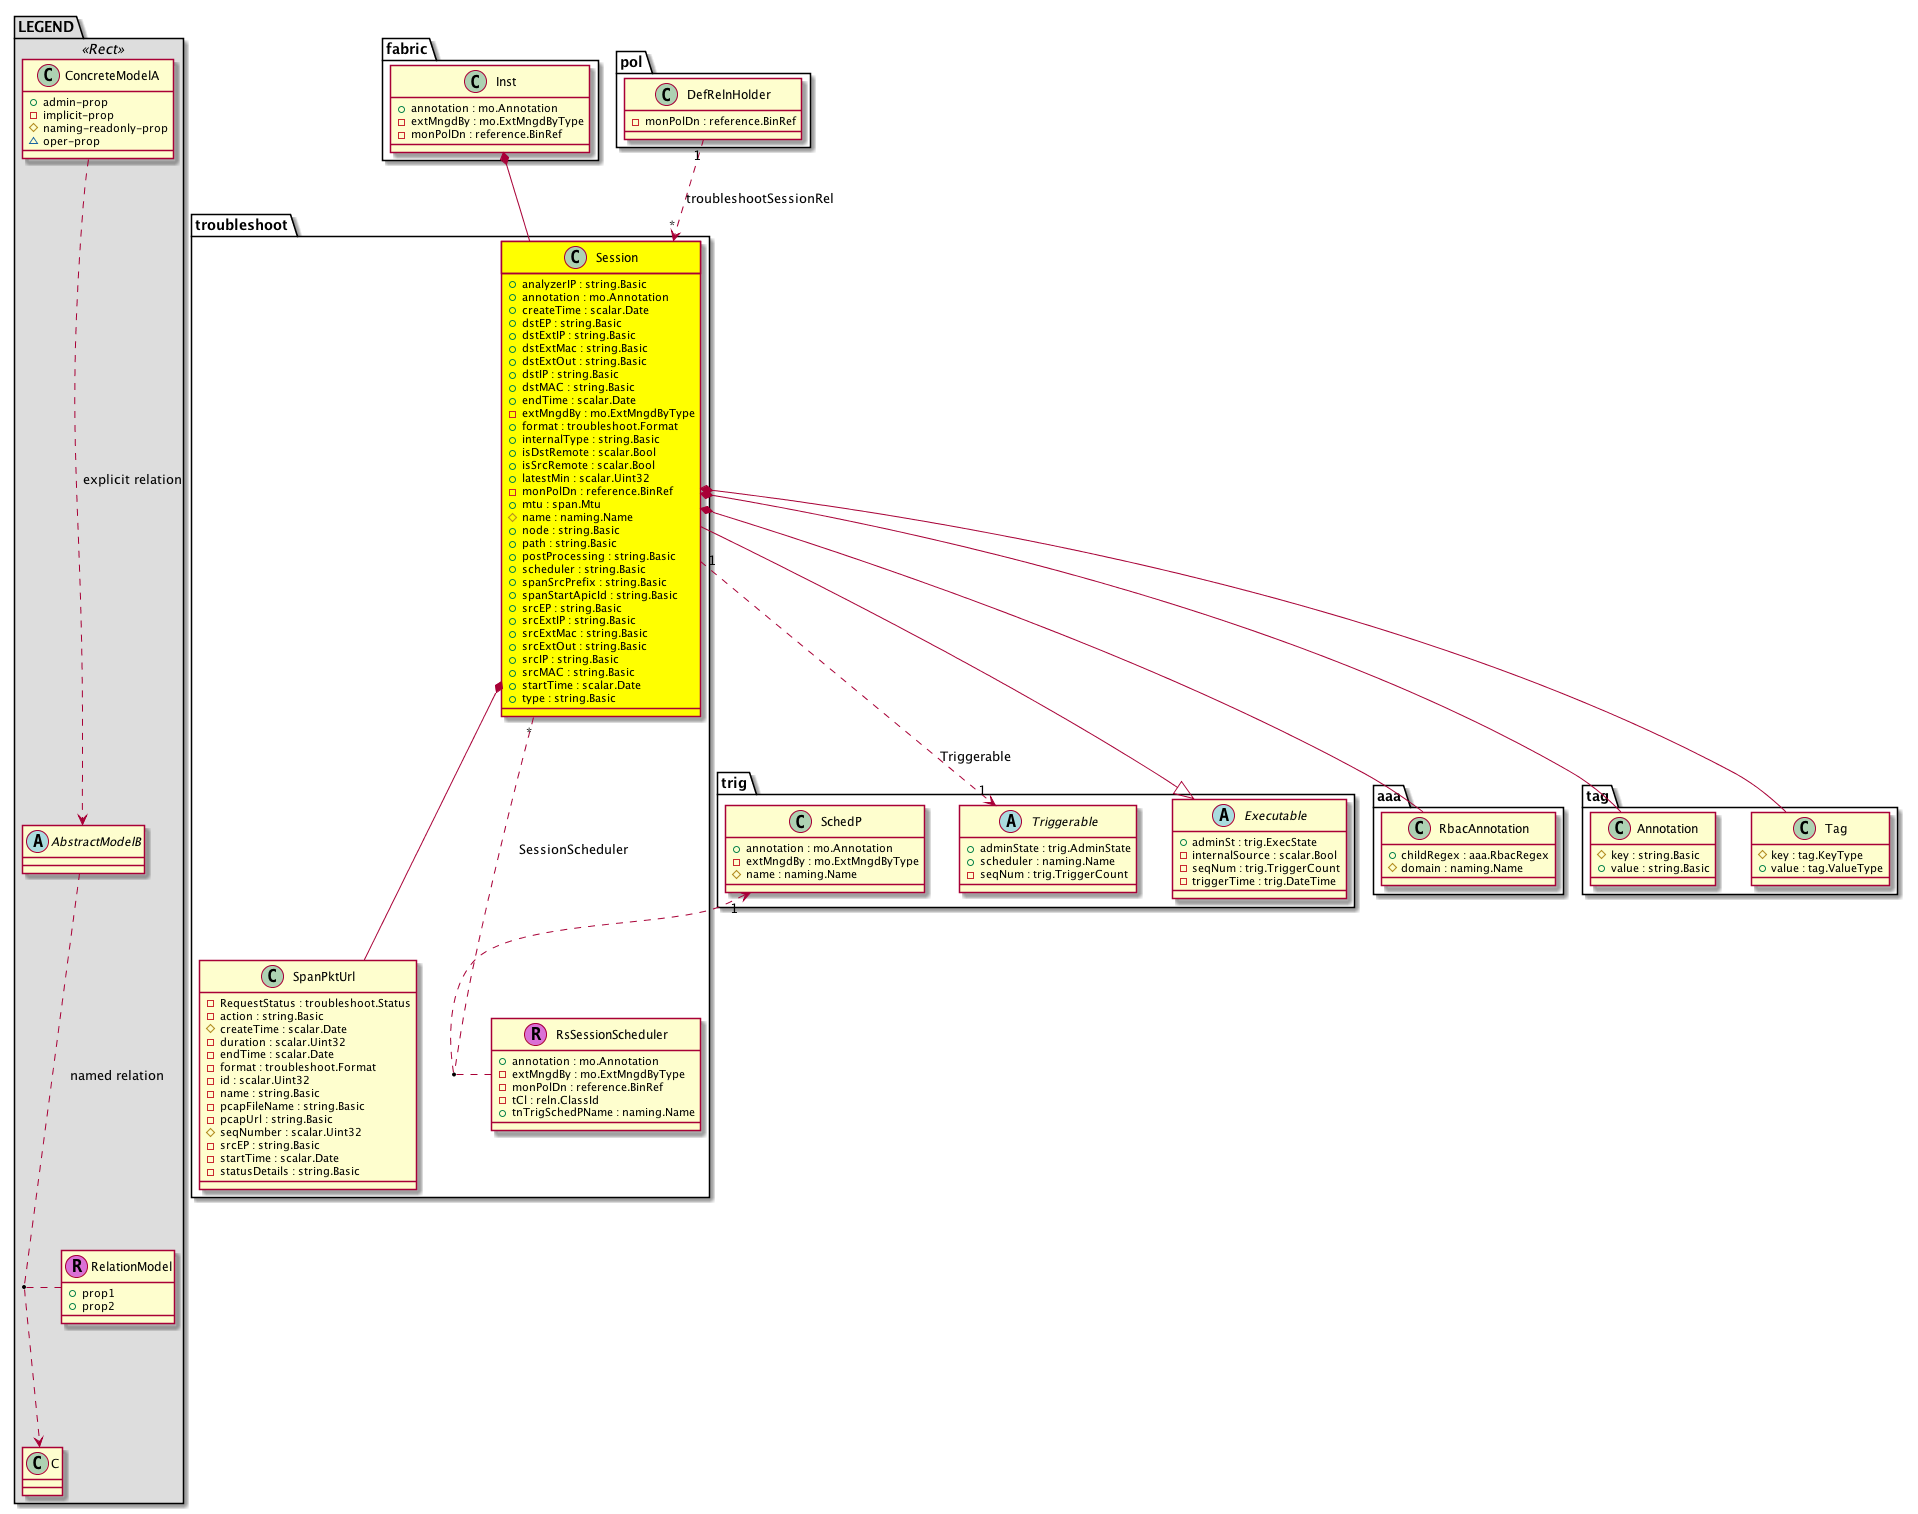
Task: Click the explicit relation label in legend
Action: click(132, 480)
